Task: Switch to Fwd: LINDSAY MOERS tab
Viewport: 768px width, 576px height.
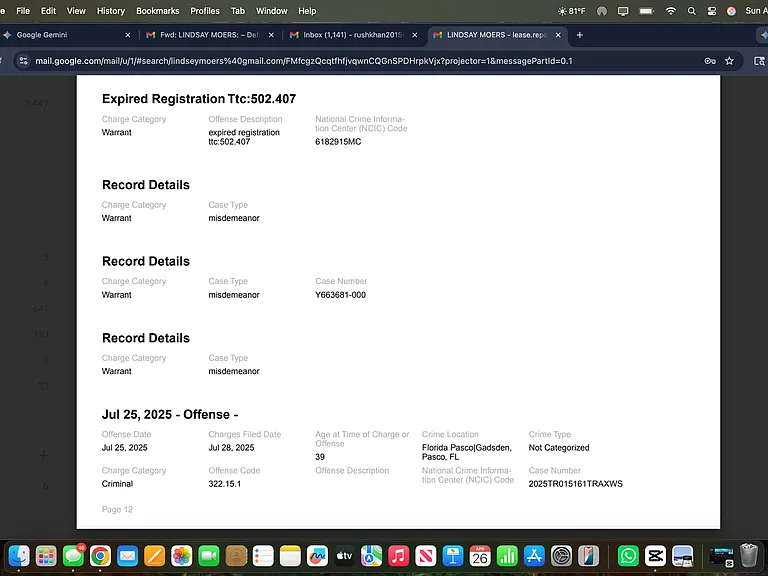Action: point(209,35)
